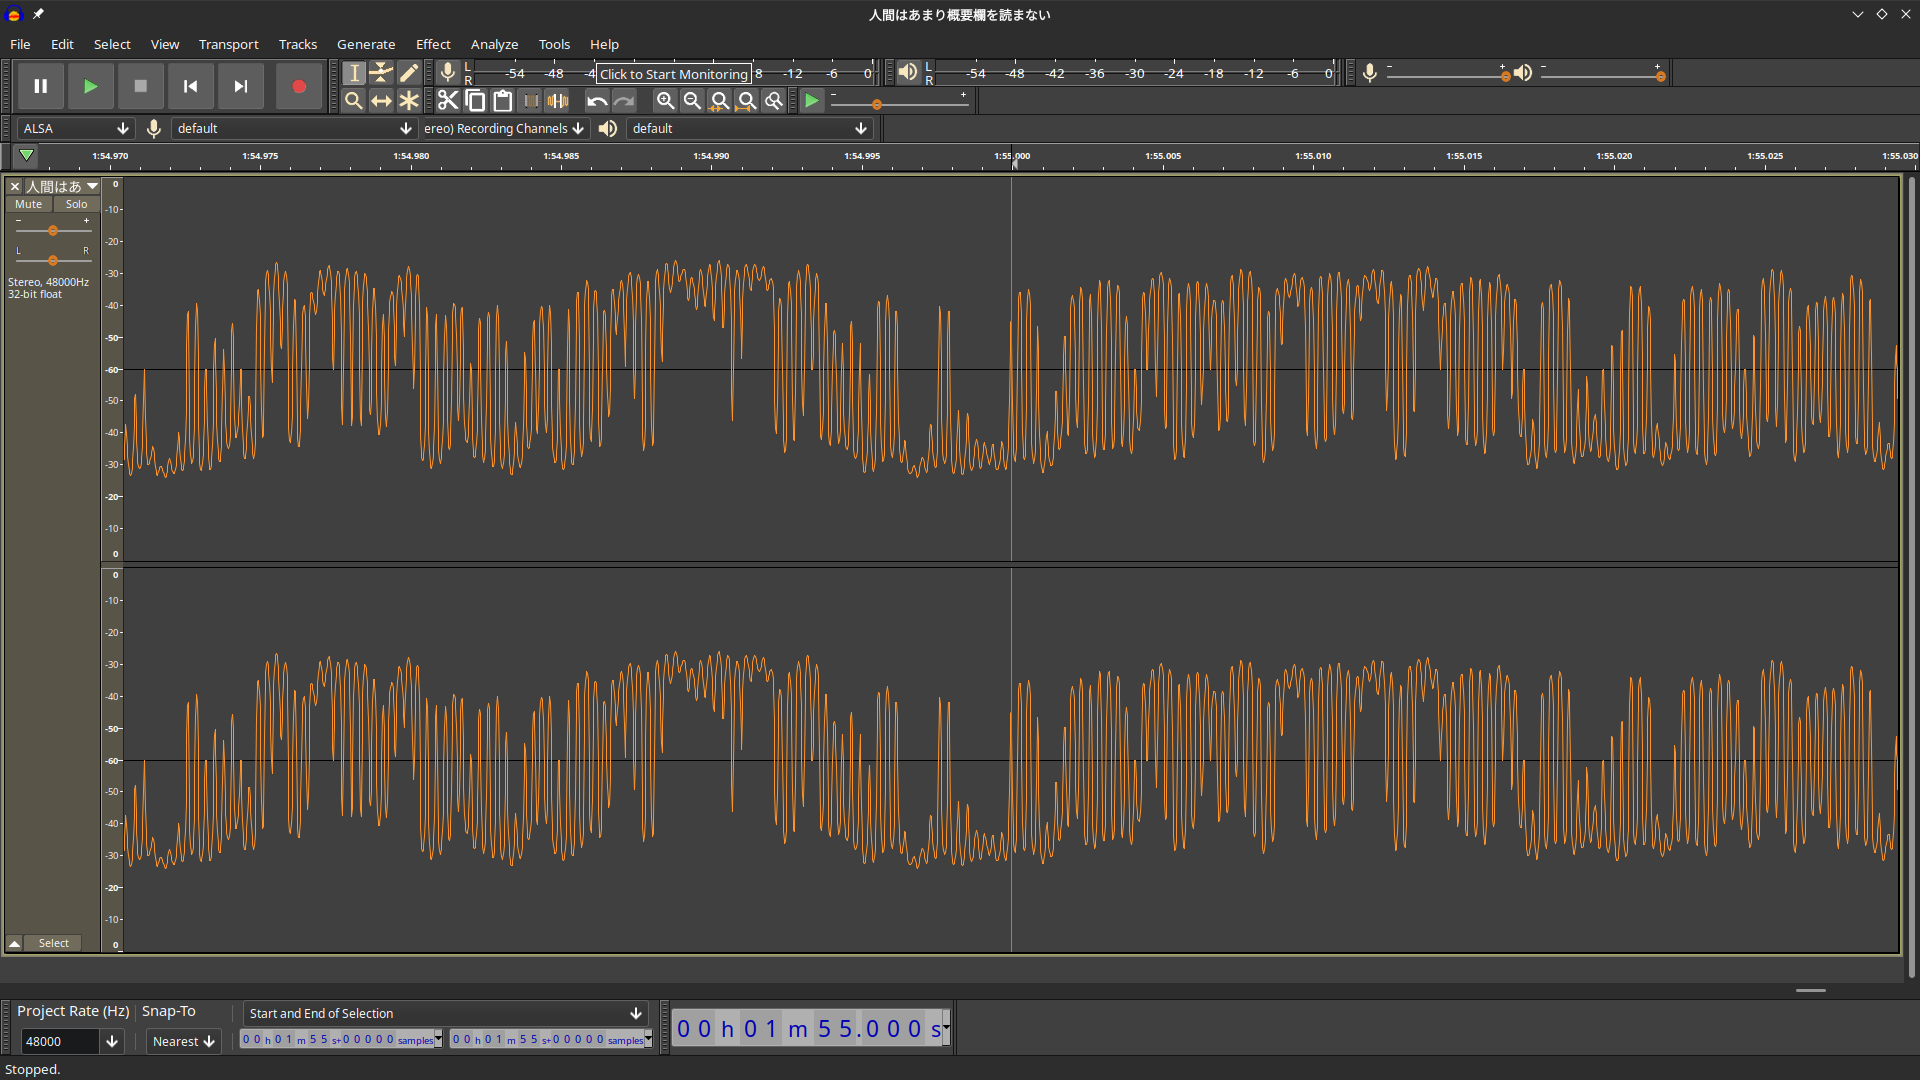Open the Edit menu

click(62, 44)
